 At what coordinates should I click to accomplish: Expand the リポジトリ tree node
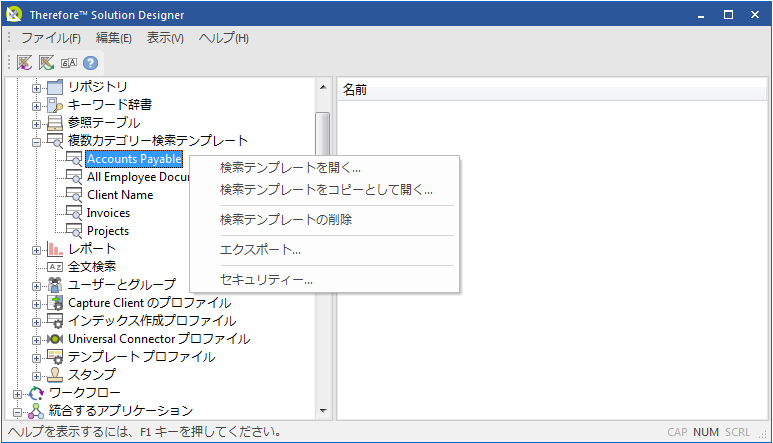[x=37, y=87]
